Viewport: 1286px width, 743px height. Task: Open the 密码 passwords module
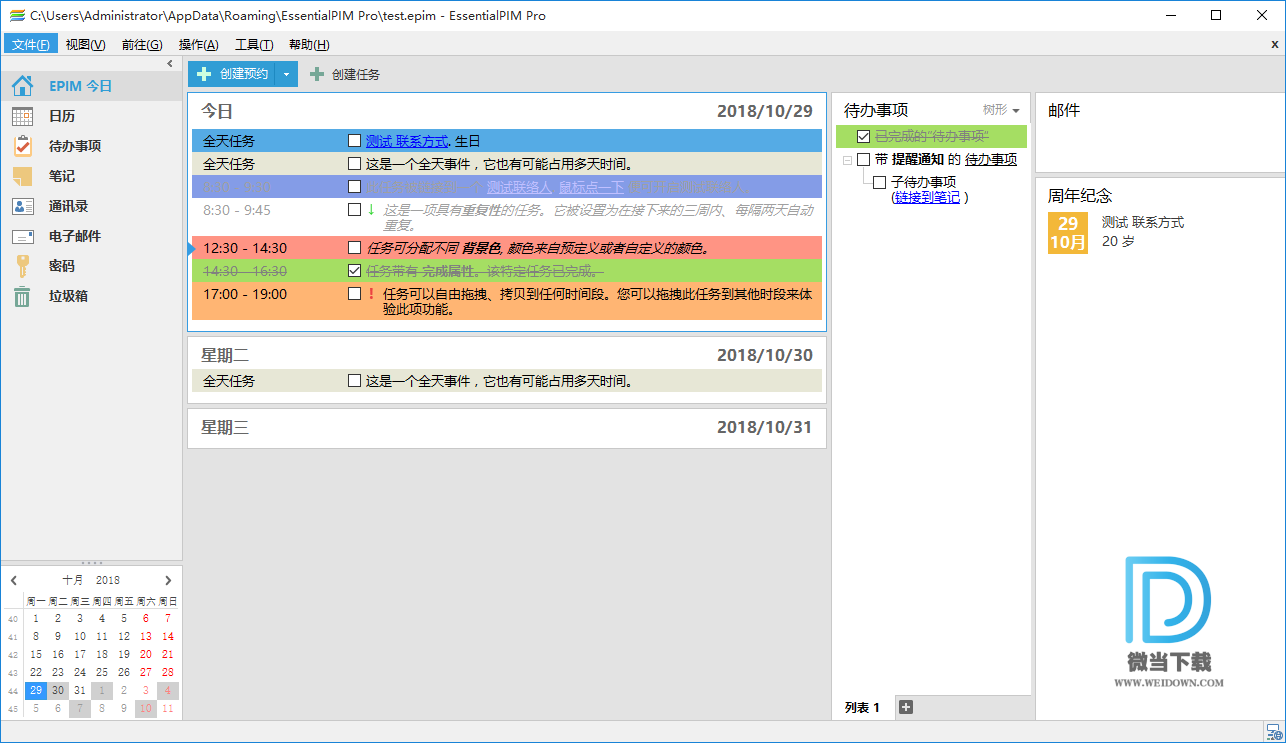pyautogui.click(x=91, y=266)
